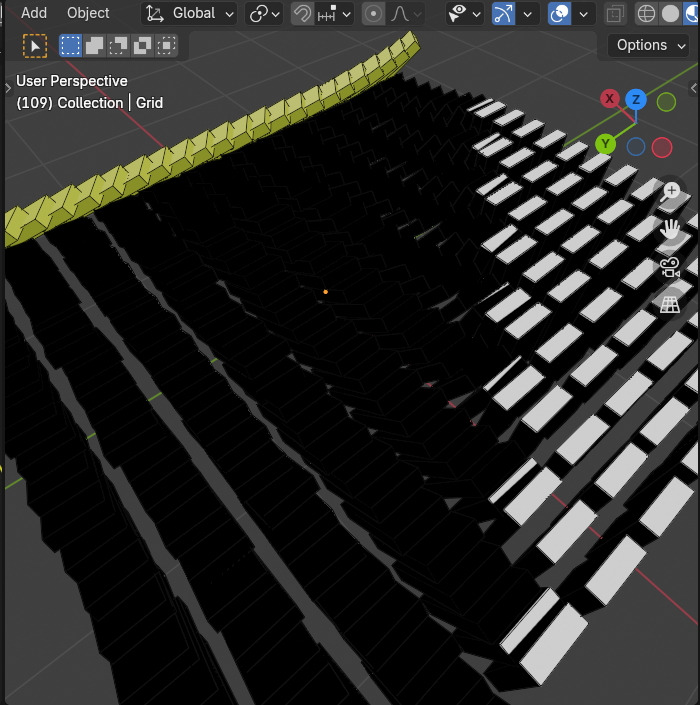Click the blue Z axis gizmo
Screen dimensions: 700x705
click(636, 99)
